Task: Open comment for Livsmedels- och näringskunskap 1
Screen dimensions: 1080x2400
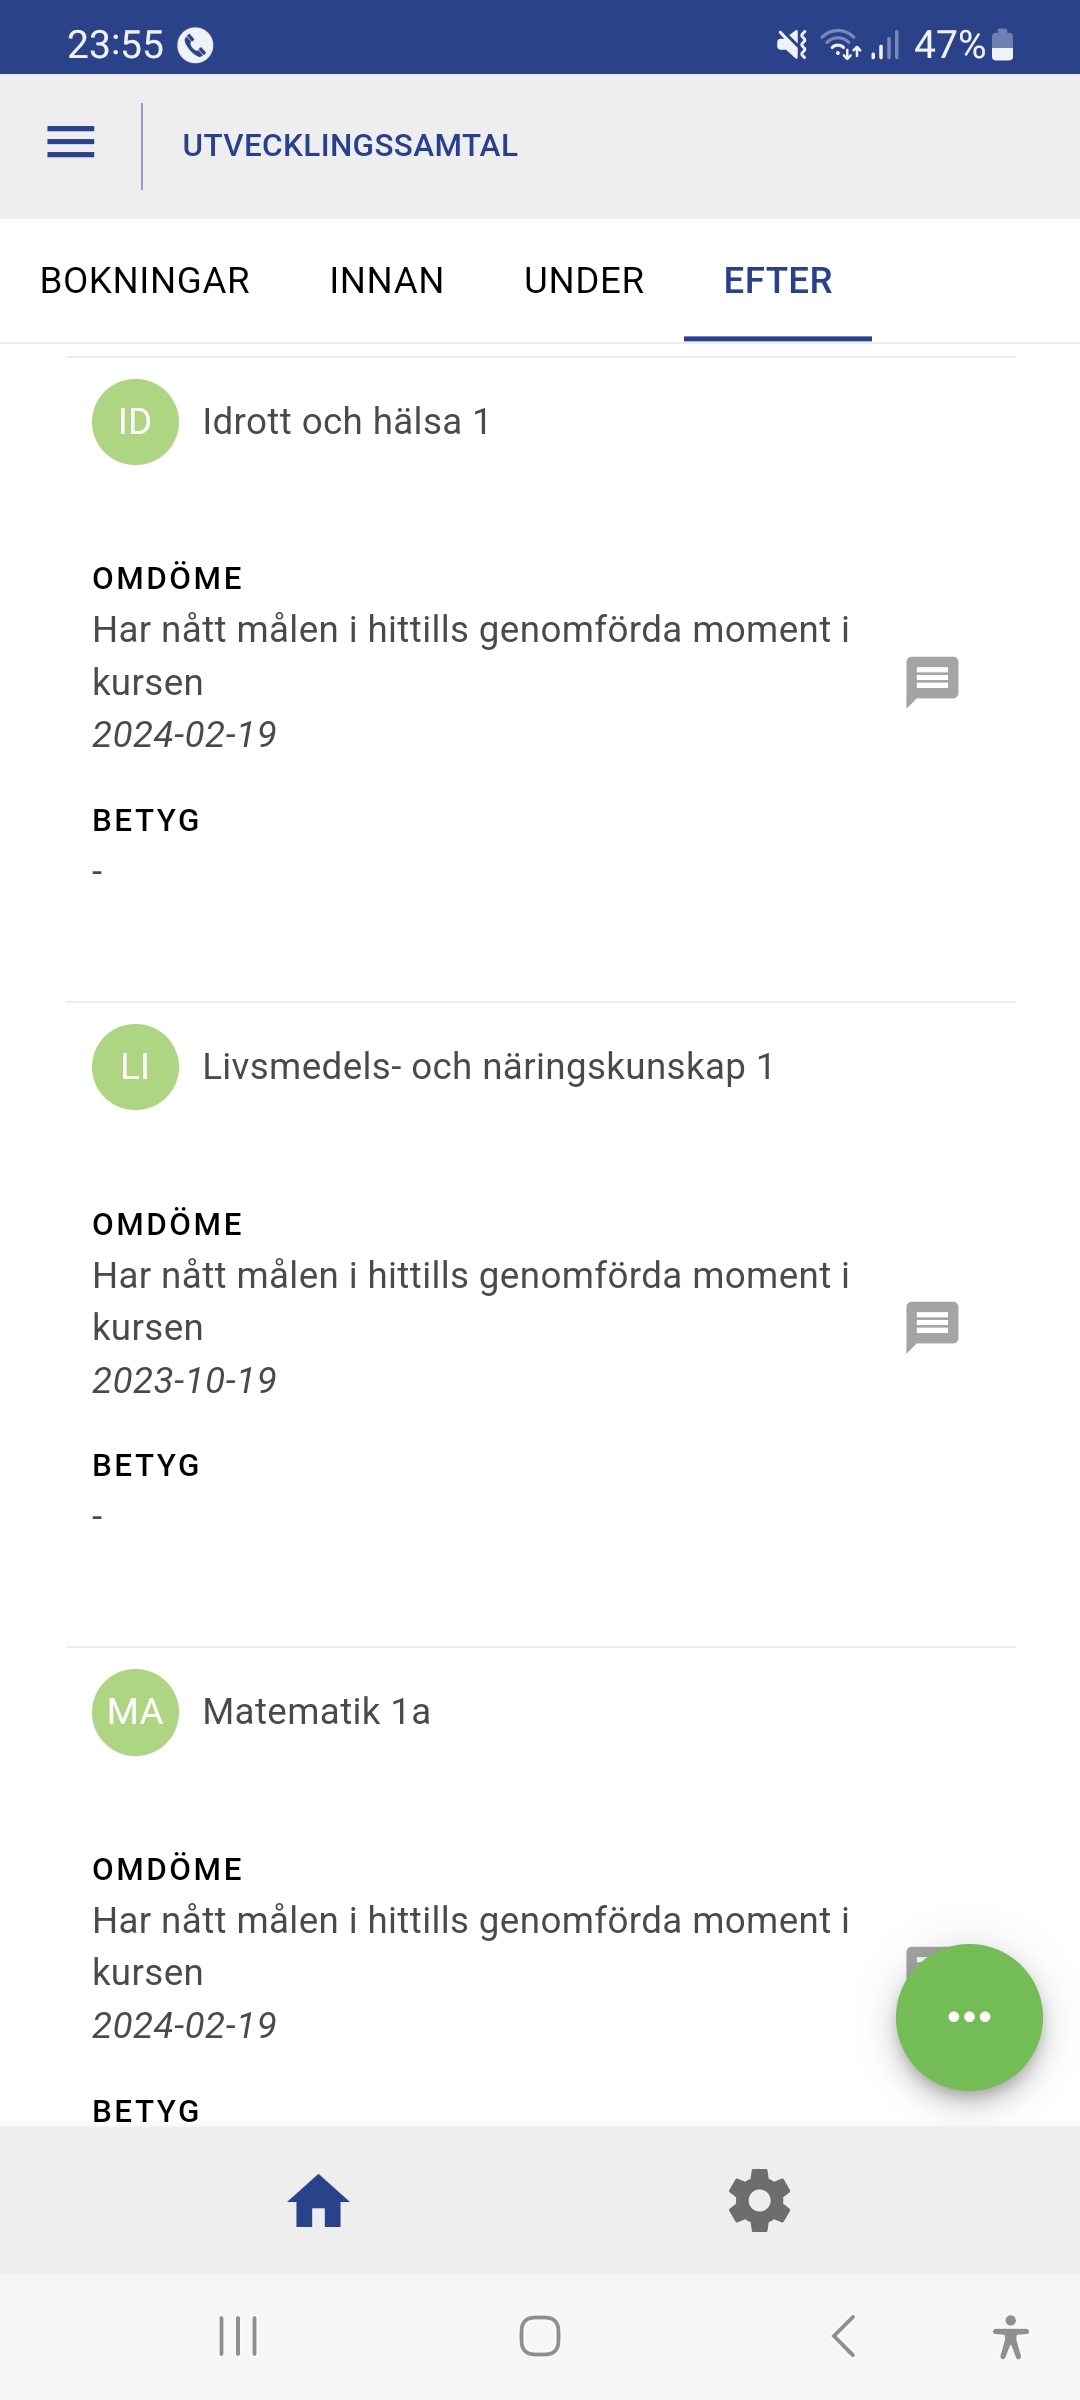Action: 932,1327
